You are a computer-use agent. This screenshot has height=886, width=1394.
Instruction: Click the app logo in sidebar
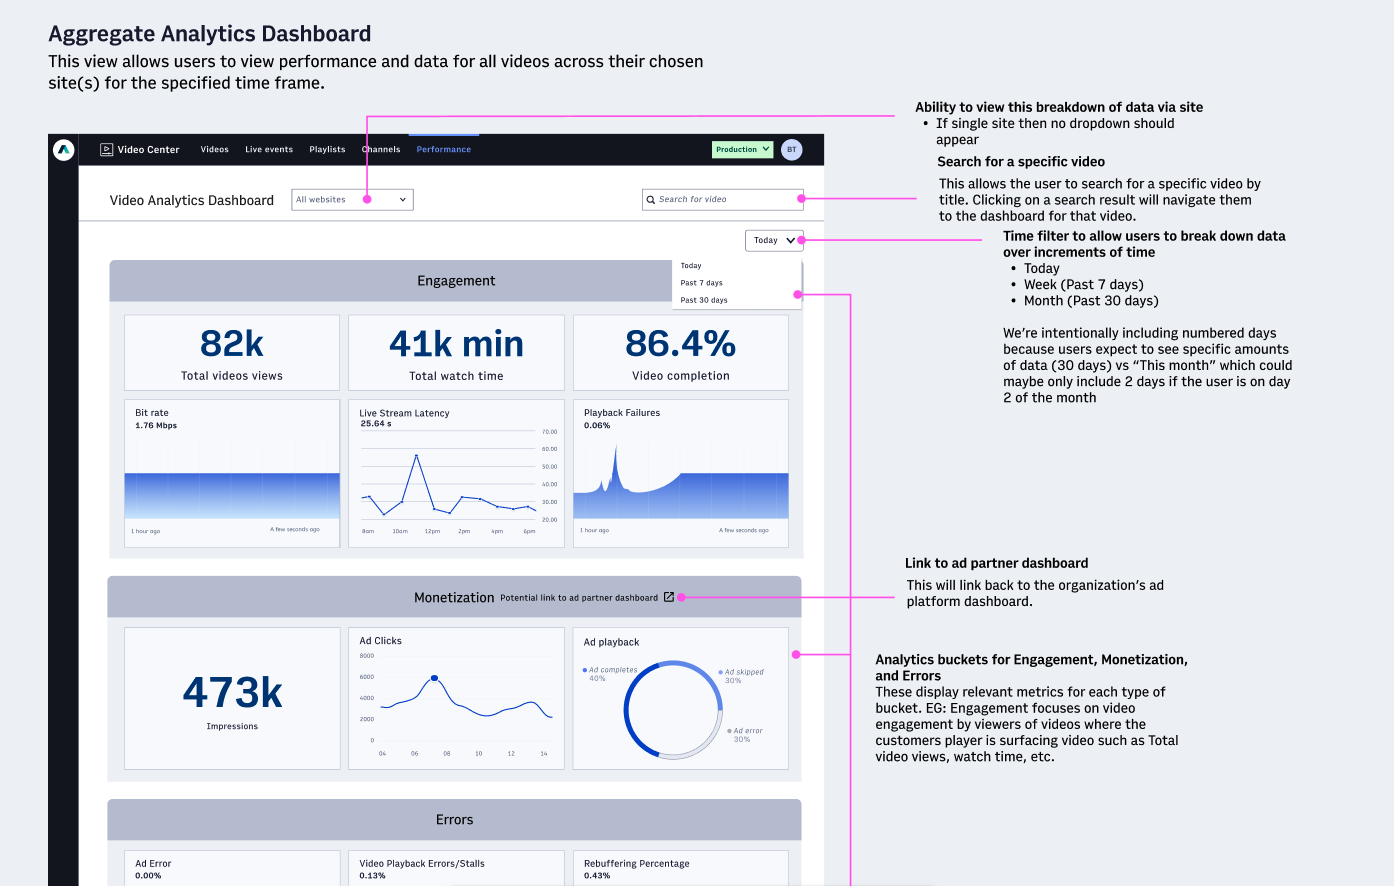[63, 150]
